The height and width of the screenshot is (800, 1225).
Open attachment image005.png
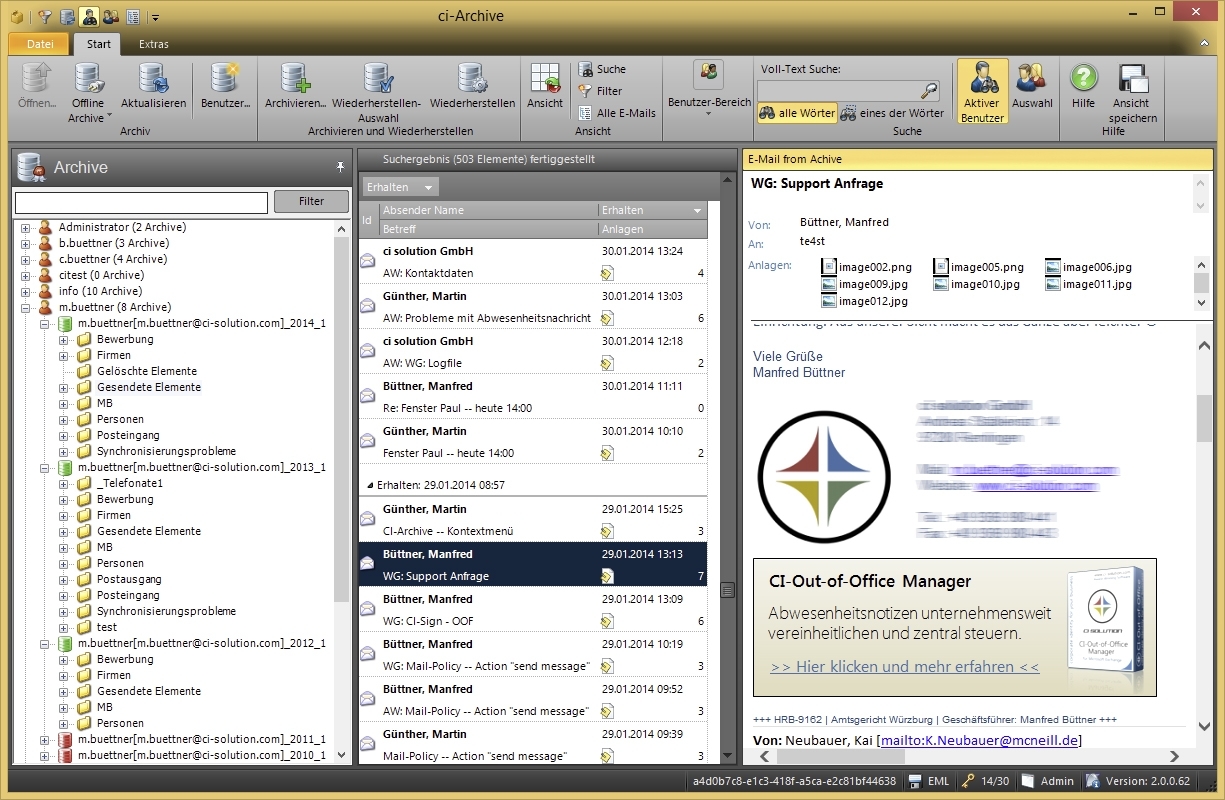(x=978, y=267)
